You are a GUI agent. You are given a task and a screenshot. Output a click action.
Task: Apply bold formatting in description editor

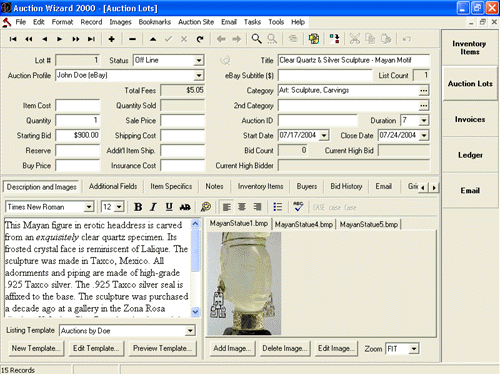click(x=138, y=207)
